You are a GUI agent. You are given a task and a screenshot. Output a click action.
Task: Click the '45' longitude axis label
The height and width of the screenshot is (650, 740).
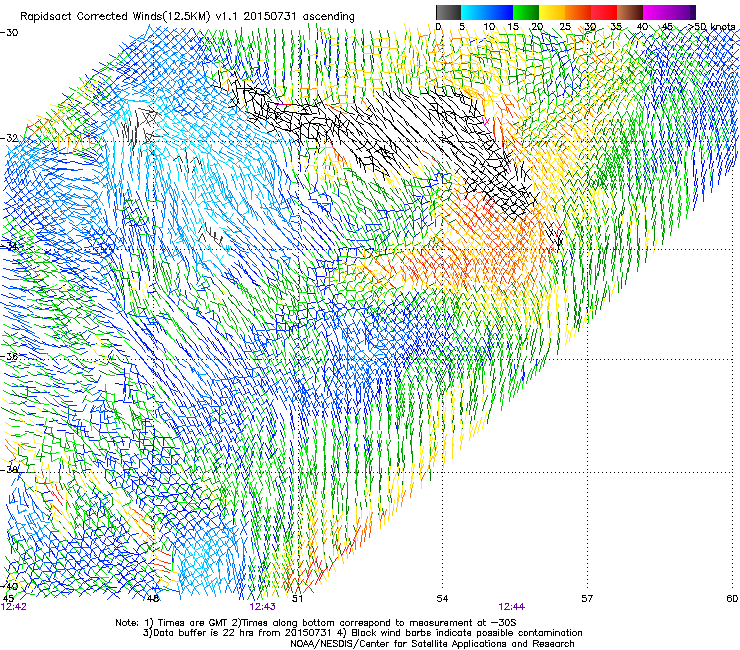[x=8, y=599]
